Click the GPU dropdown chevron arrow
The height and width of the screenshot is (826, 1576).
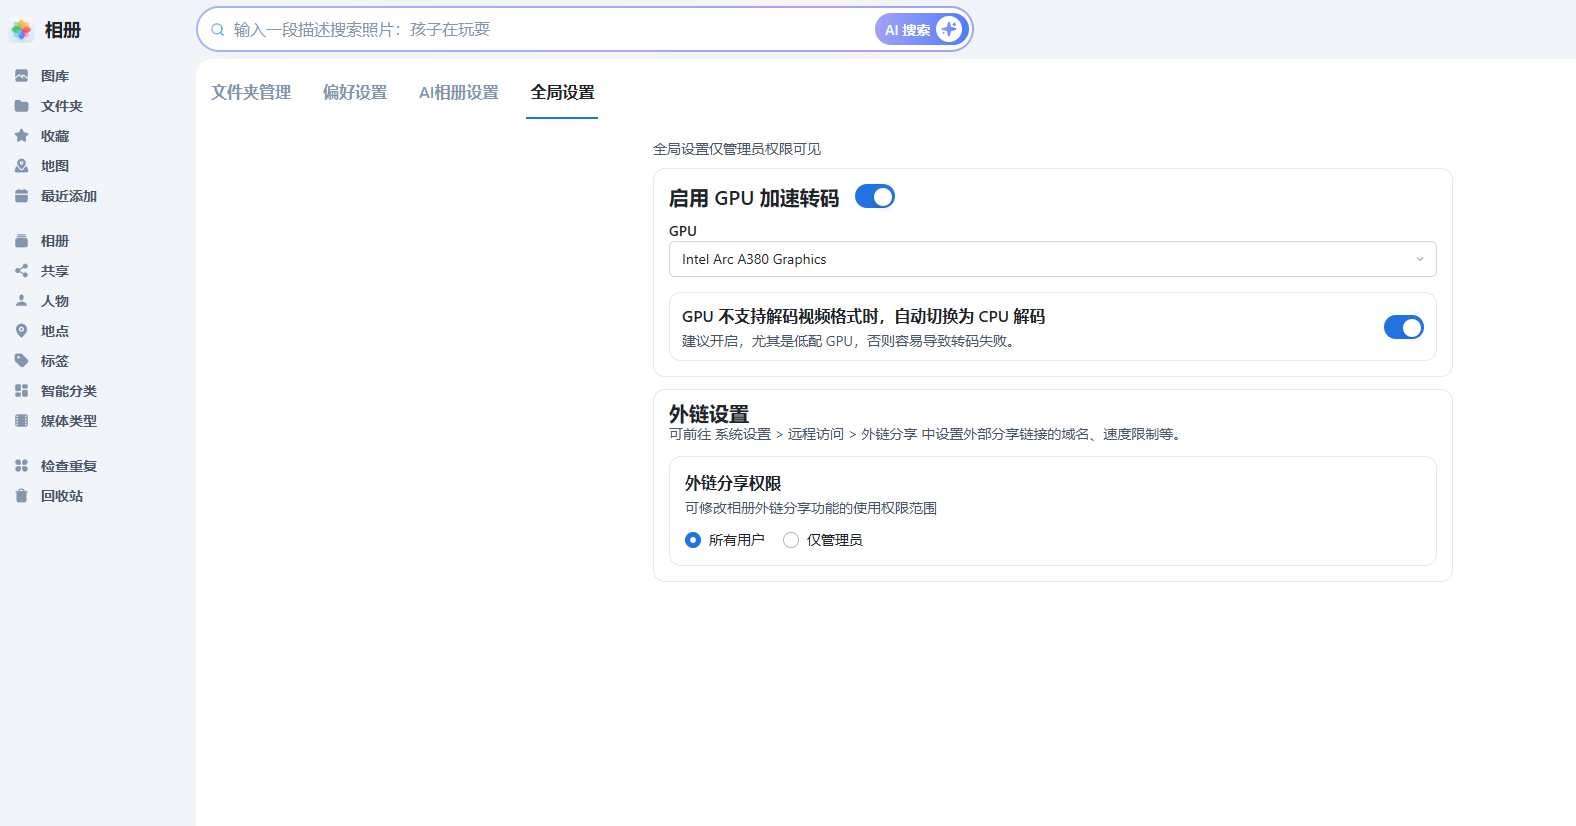[x=1419, y=259]
